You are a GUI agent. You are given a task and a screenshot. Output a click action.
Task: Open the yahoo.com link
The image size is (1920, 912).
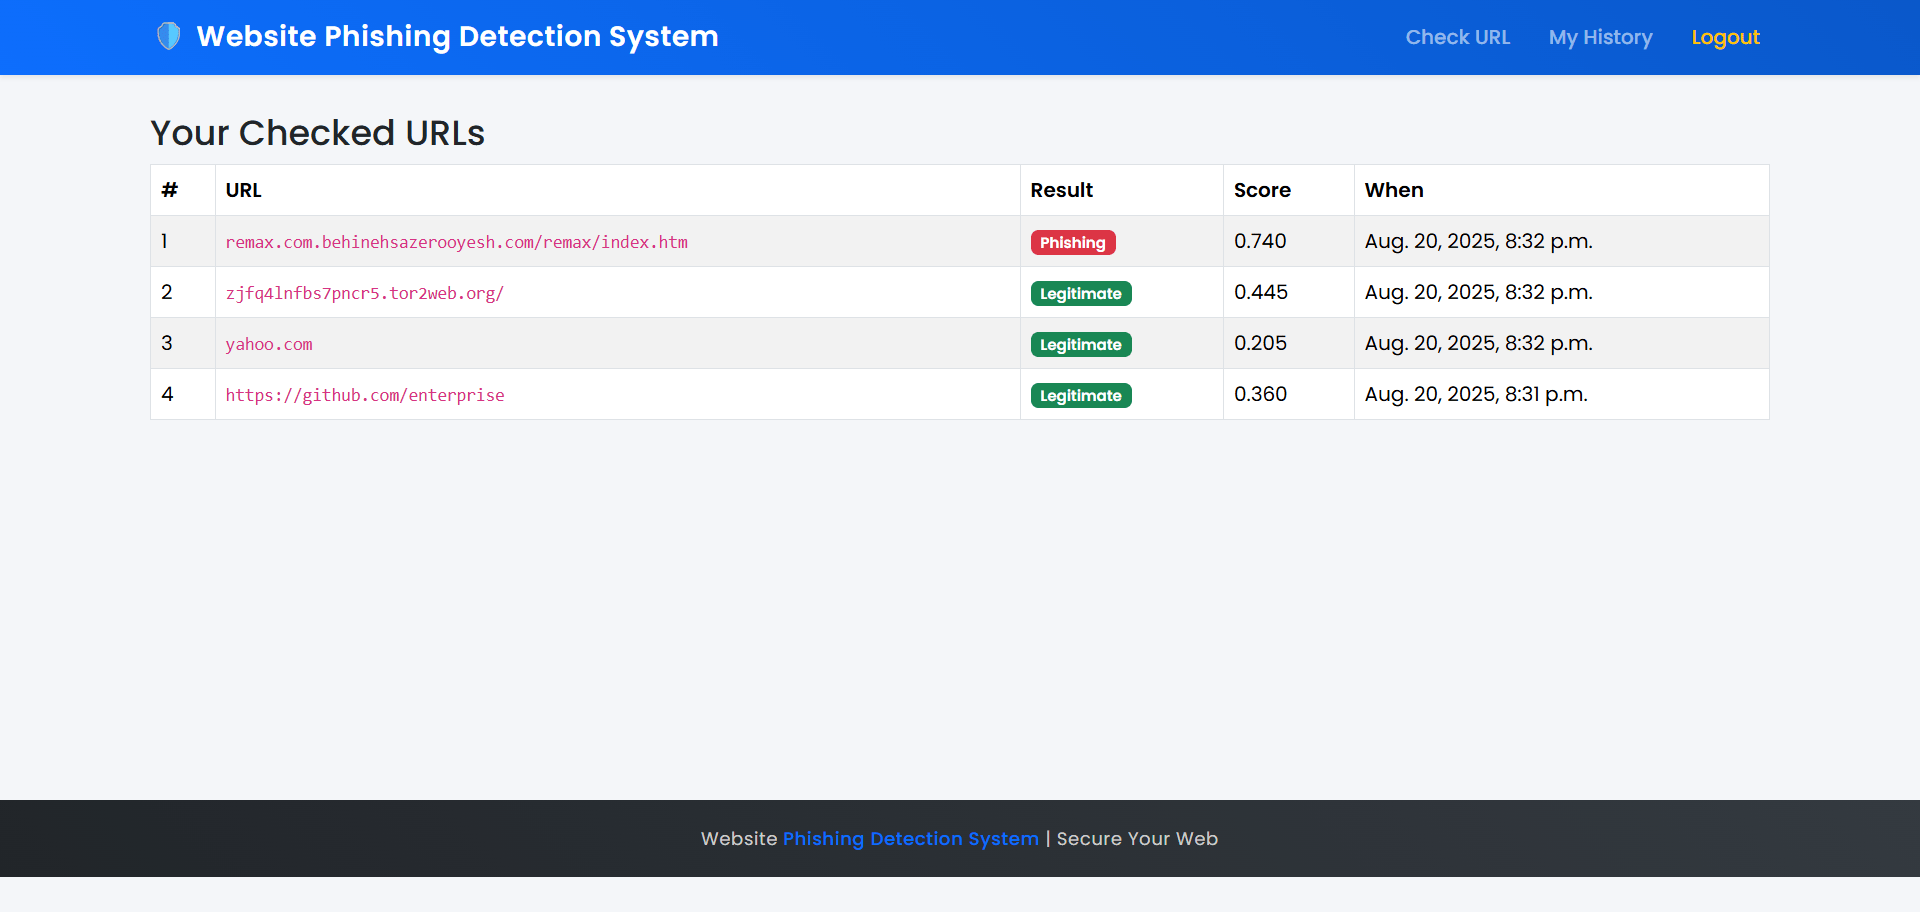269,343
